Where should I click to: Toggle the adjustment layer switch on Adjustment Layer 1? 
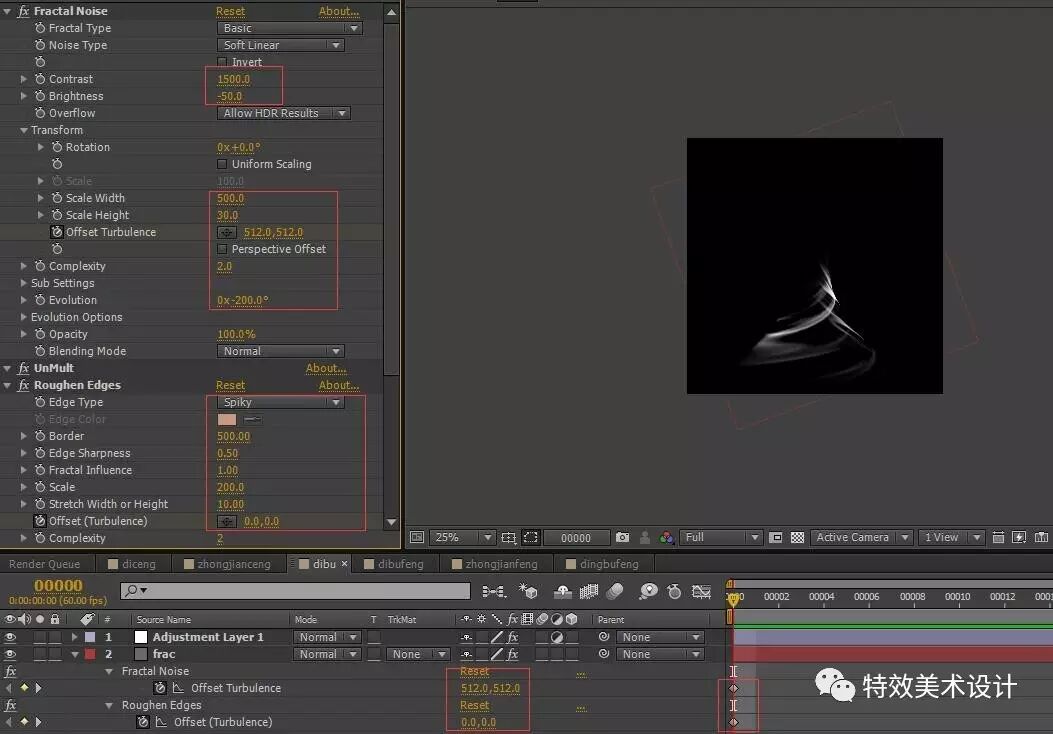557,637
